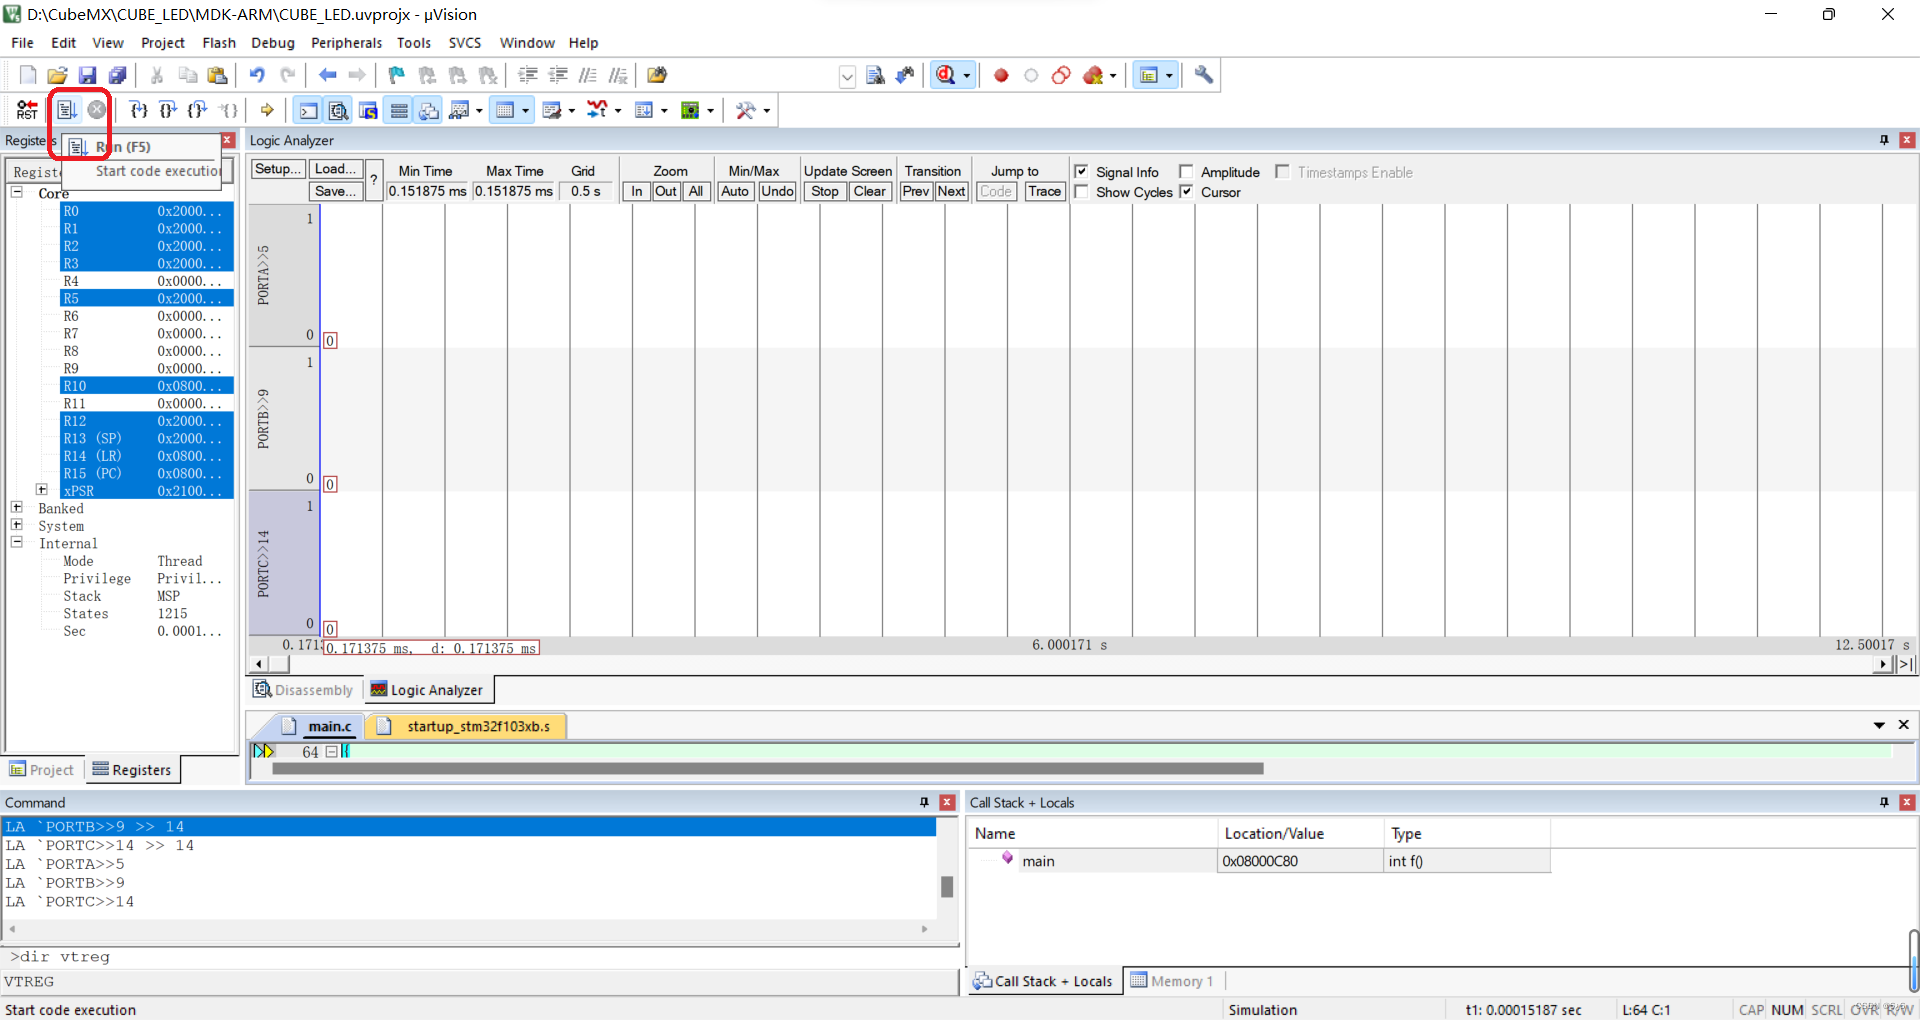Switch to startup_stm32f103xb.s tab

tap(467, 726)
